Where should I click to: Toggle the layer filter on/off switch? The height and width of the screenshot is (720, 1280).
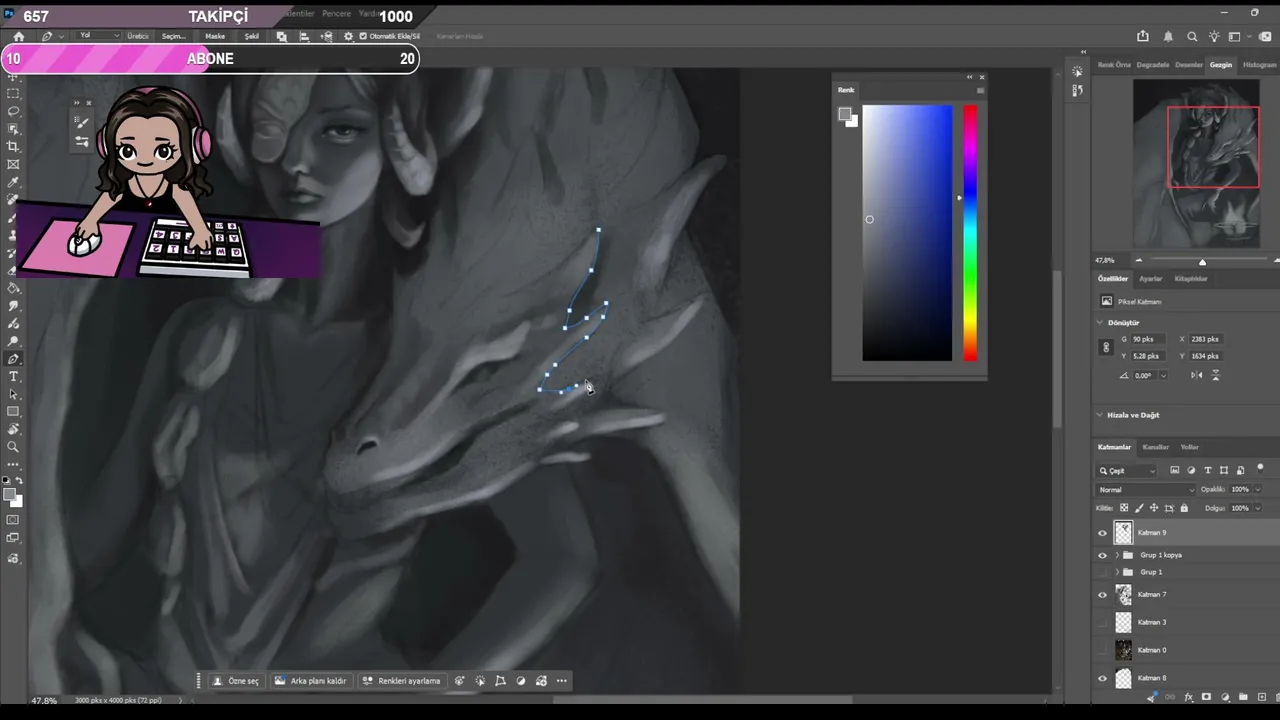coord(1259,468)
